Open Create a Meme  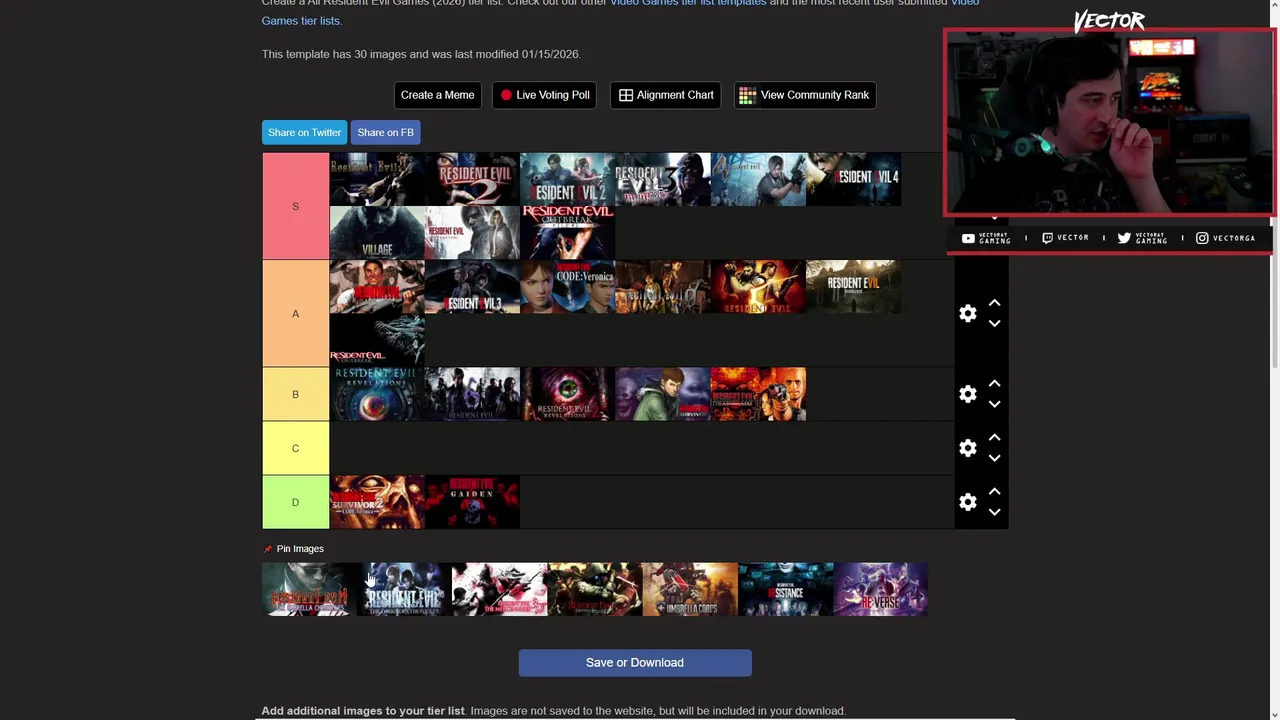[437, 95]
